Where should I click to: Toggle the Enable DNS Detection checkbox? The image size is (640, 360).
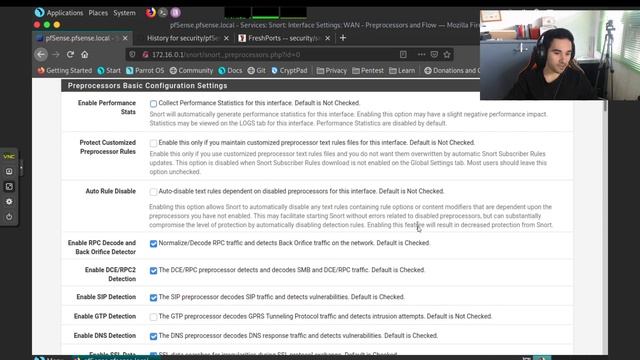click(x=153, y=336)
